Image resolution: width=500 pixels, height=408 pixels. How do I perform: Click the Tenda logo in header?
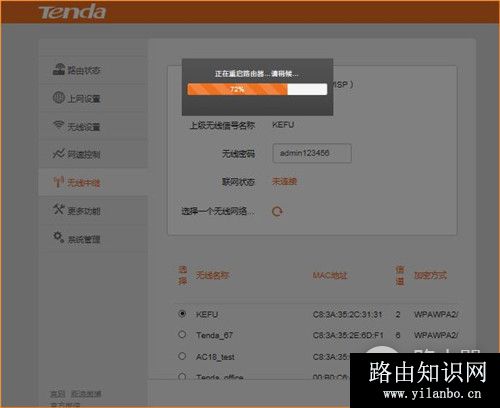72,12
